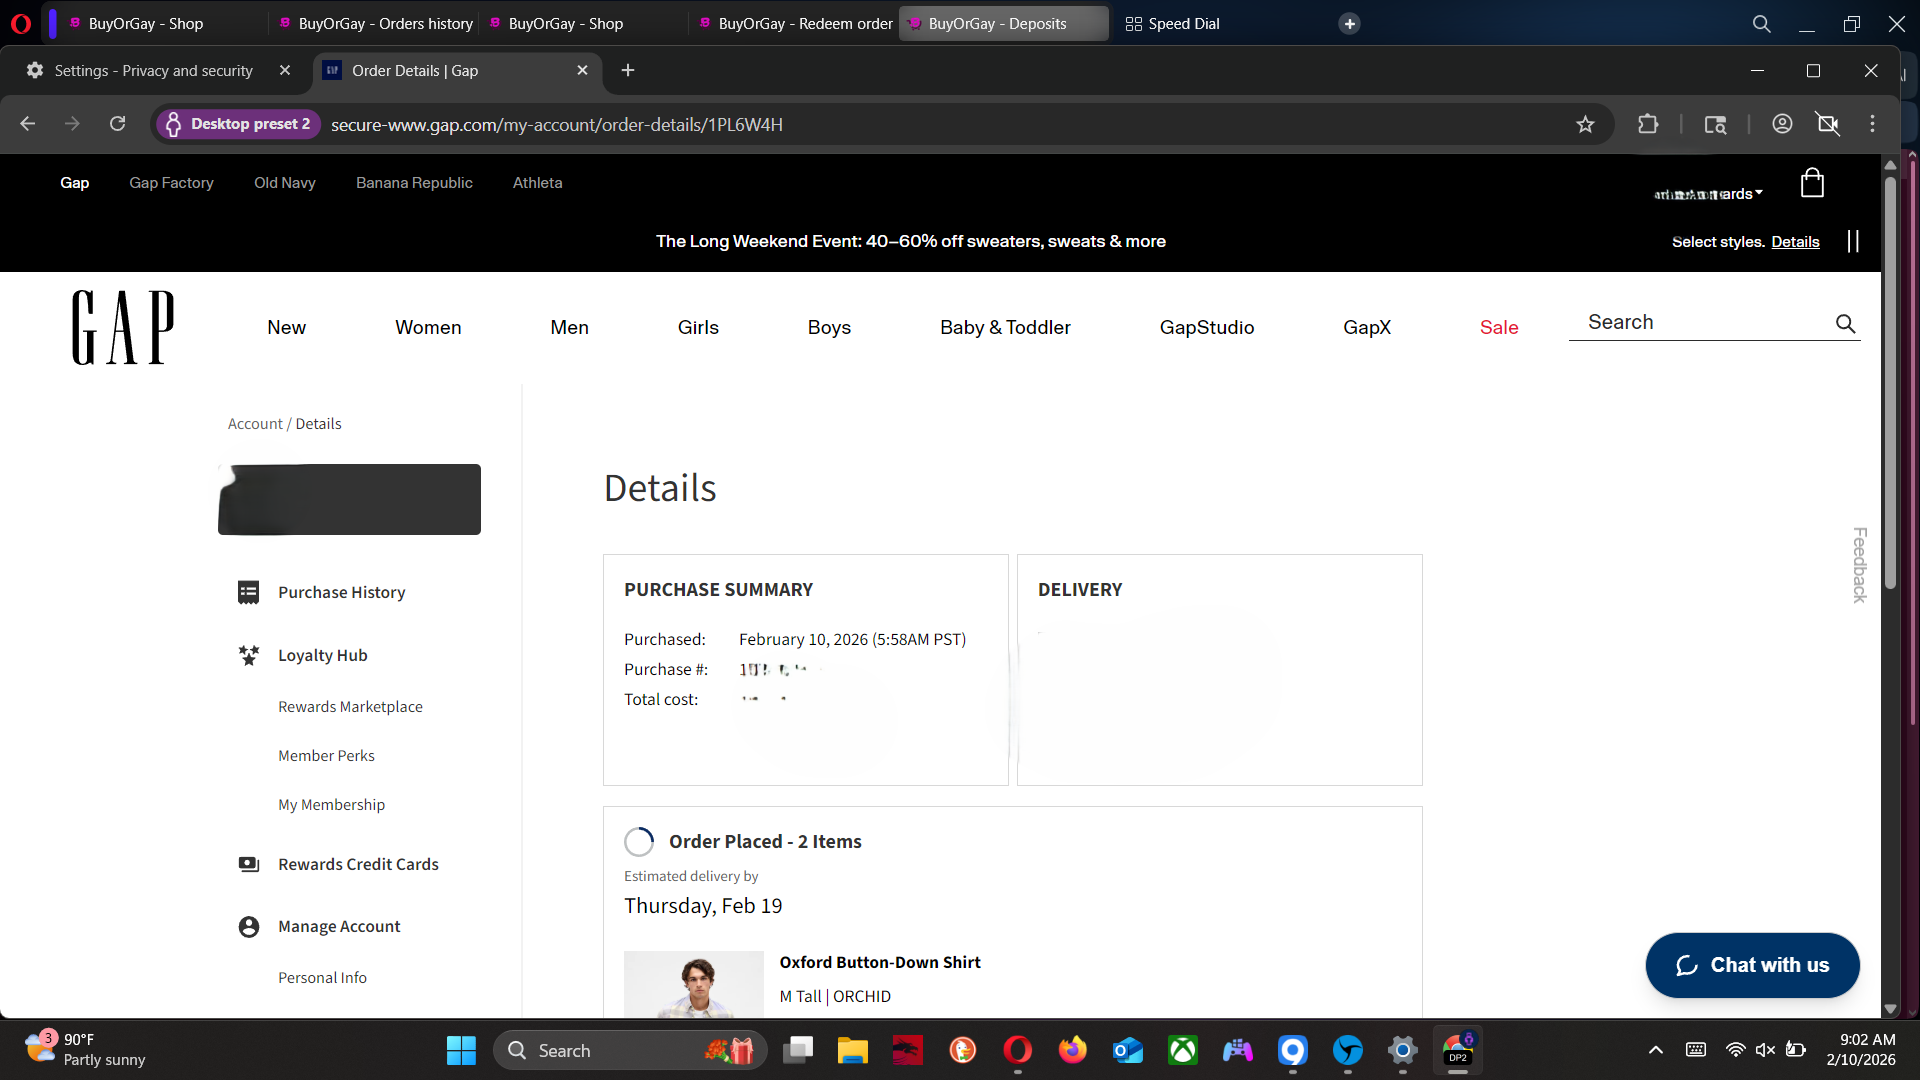Image resolution: width=1920 pixels, height=1080 pixels.
Task: Click the Rewards Credit Cards icon
Action: [249, 864]
